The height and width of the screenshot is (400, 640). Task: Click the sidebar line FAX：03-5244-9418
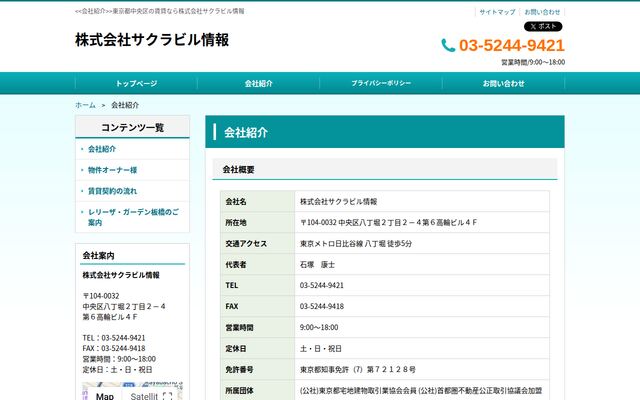click(114, 348)
